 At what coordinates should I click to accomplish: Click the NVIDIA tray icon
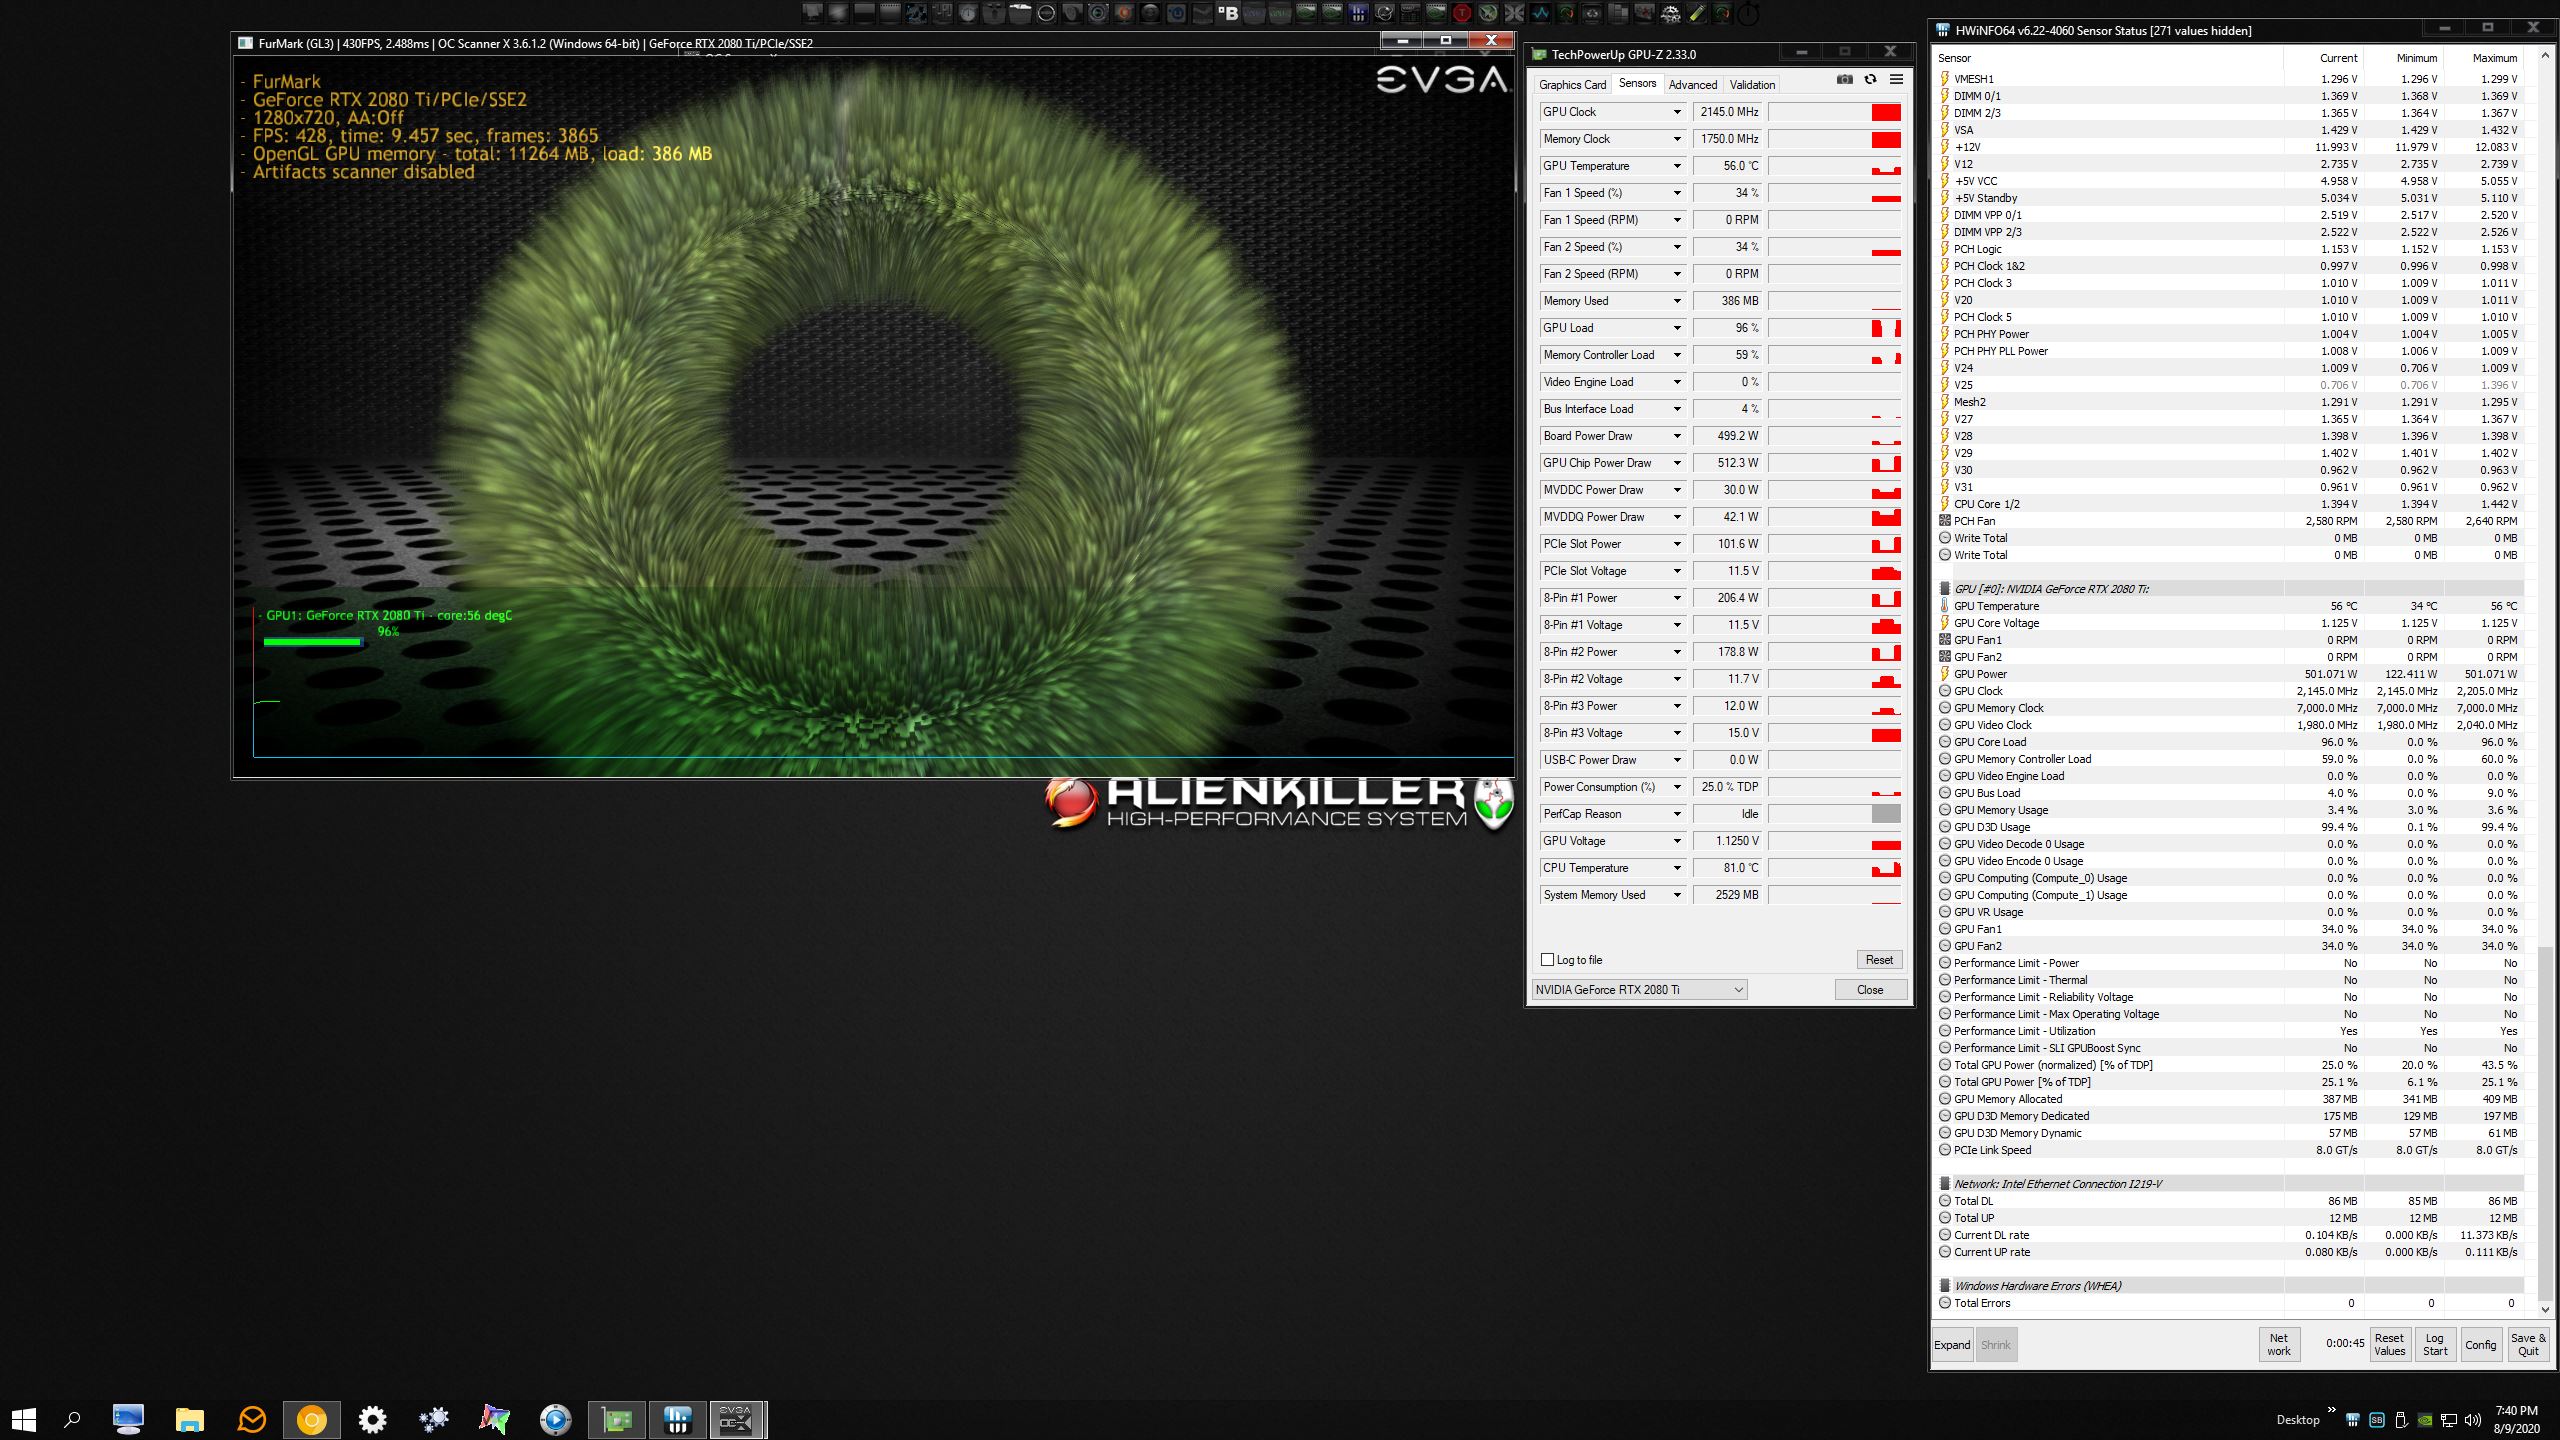point(2425,1420)
